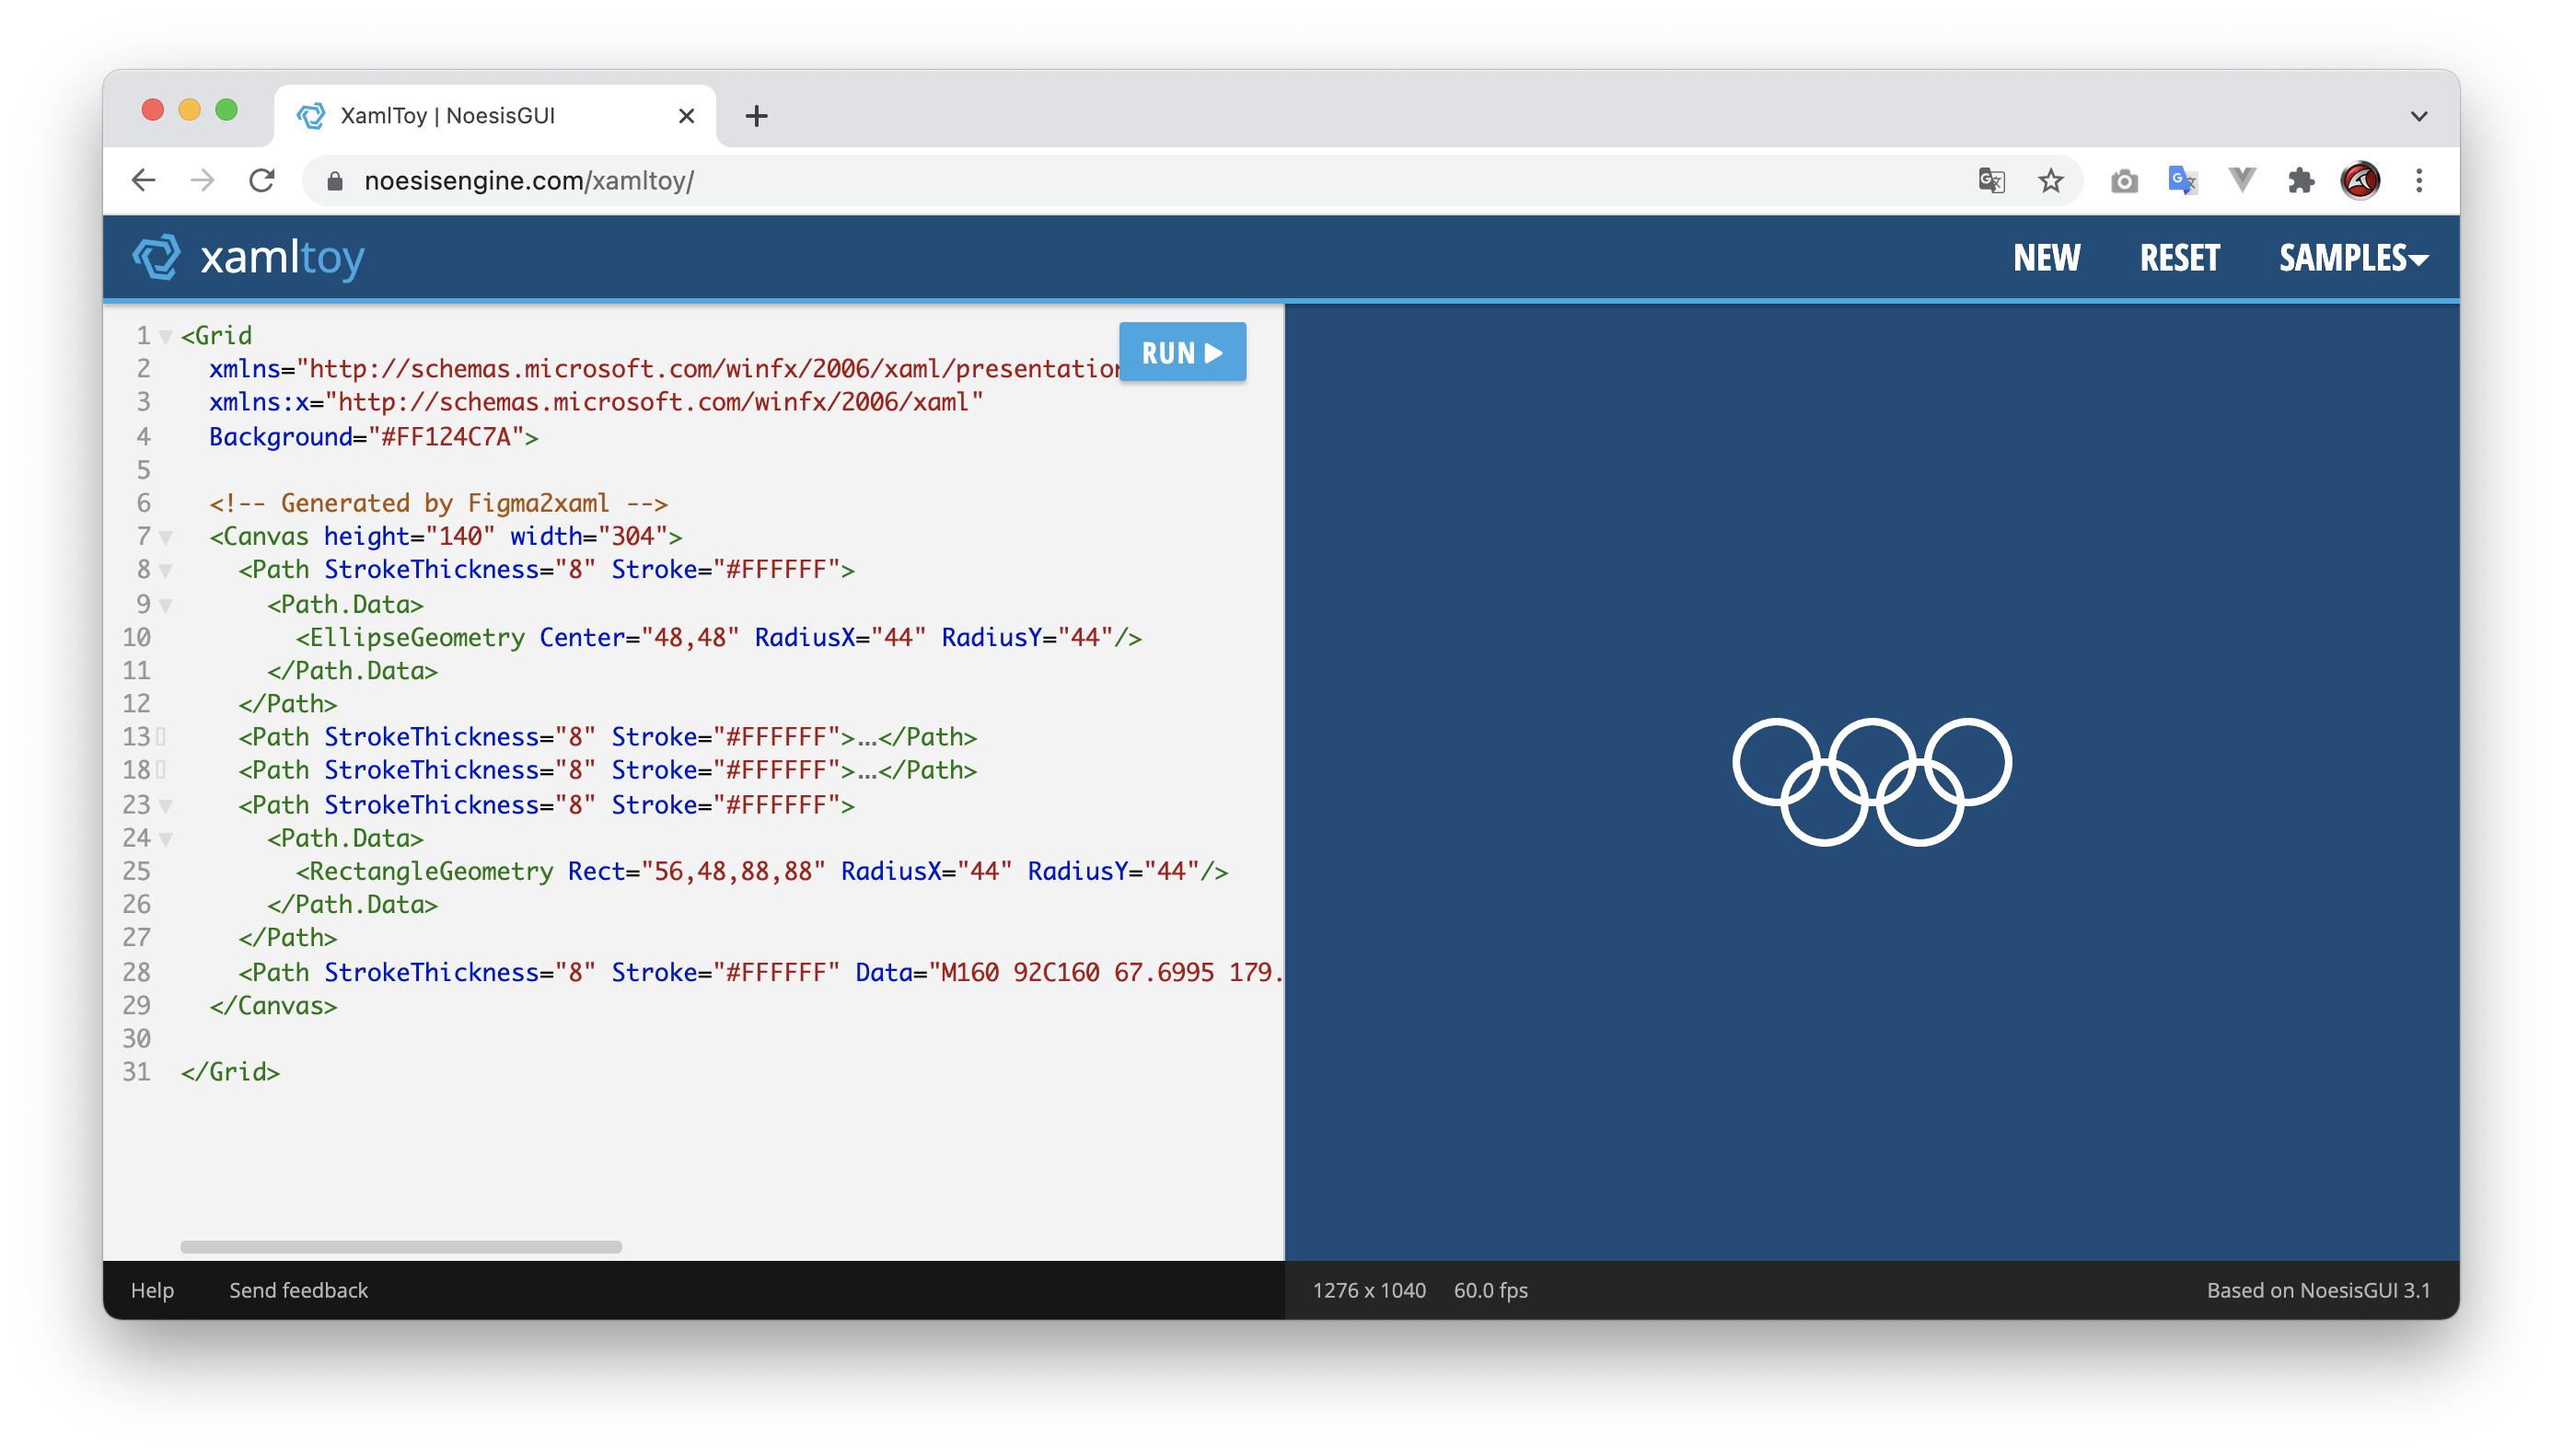Collapse the Canvas element fold arrow
Viewport: 2563px width, 1456px height.
pos(166,538)
